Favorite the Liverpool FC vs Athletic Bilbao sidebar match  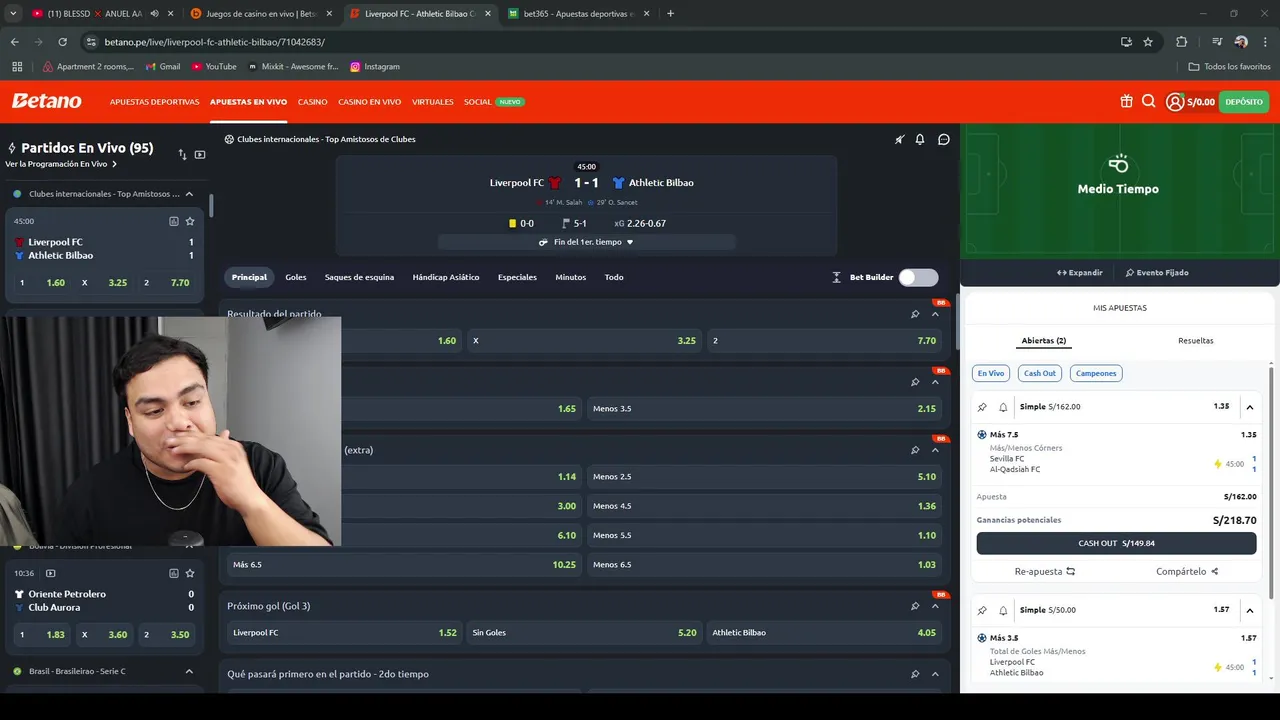[x=190, y=221]
